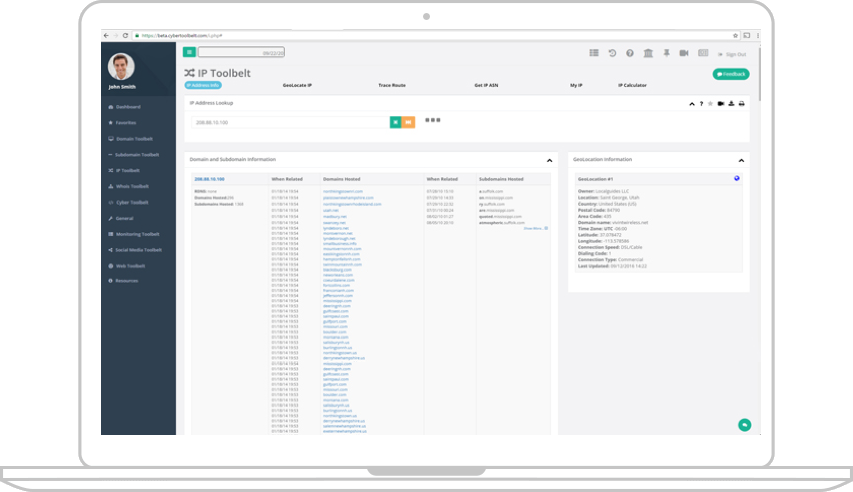Viewport: 853px width, 492px height.
Task: Click the history clock icon in top toolbar
Action: coord(613,53)
